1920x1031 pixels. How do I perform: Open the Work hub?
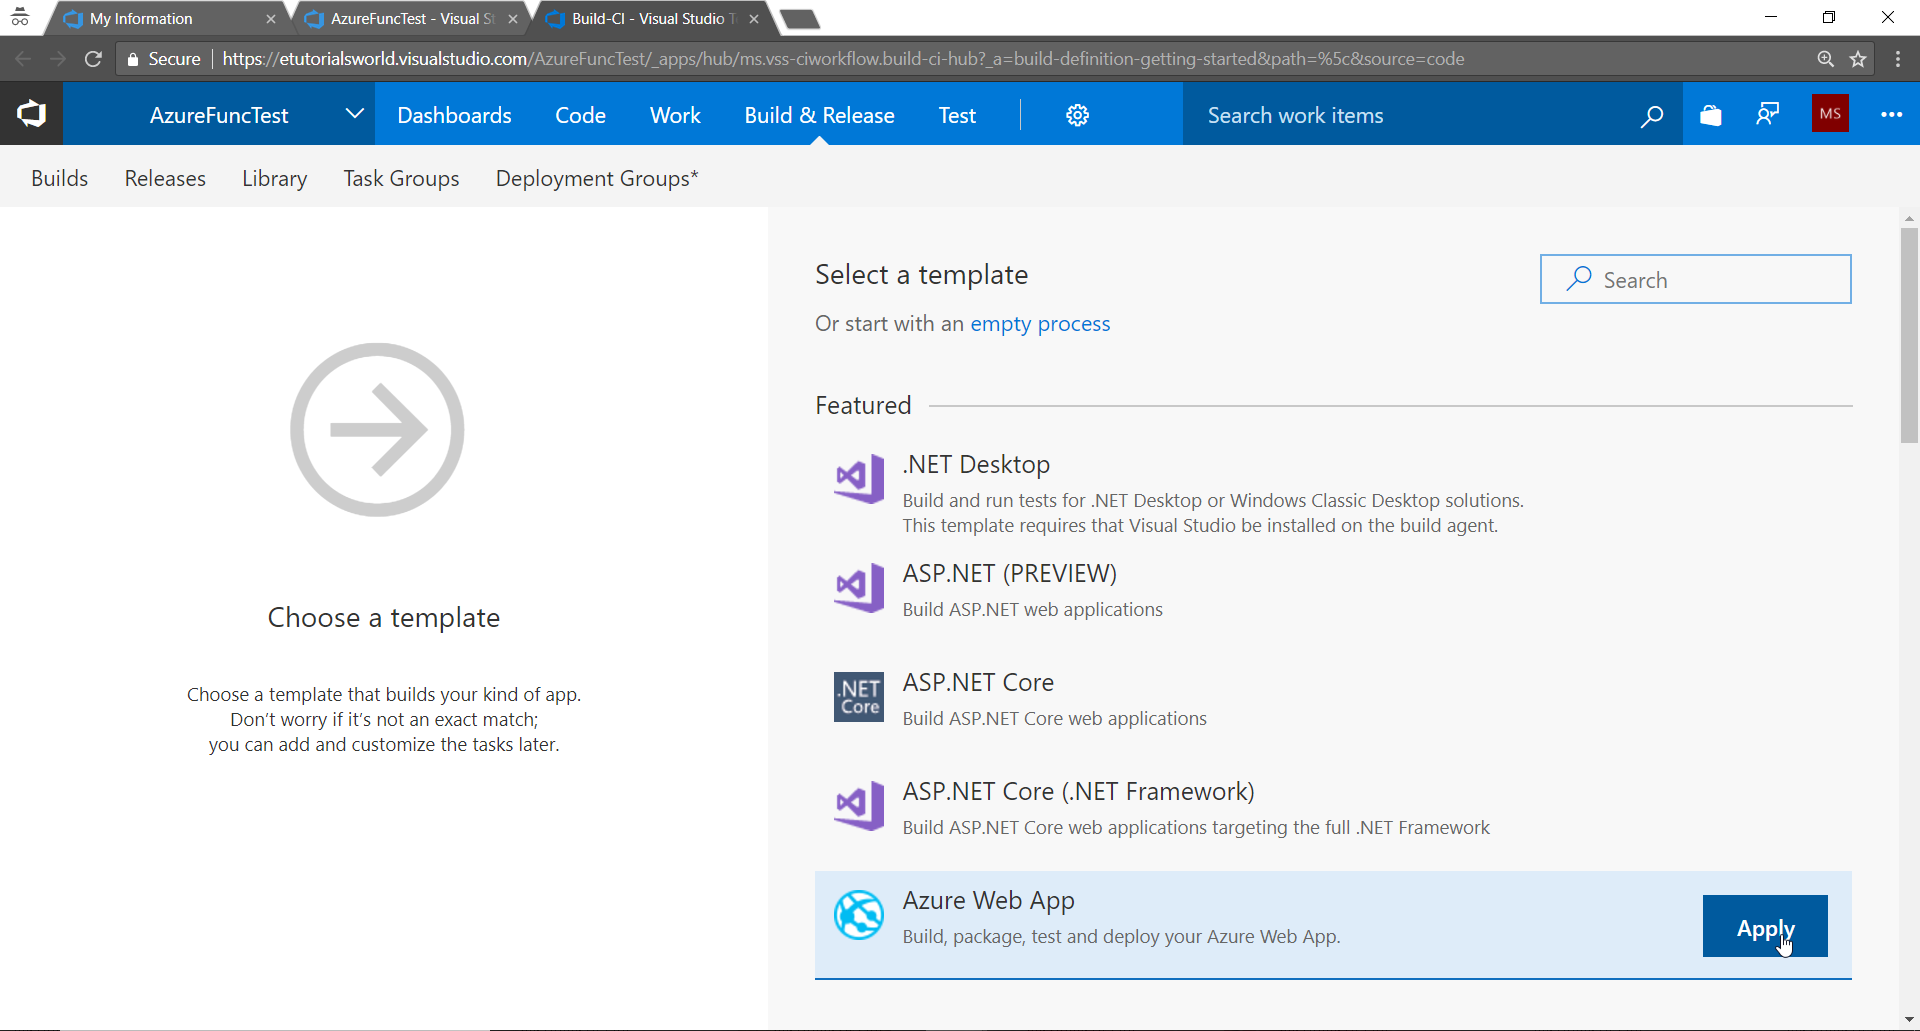(x=675, y=115)
